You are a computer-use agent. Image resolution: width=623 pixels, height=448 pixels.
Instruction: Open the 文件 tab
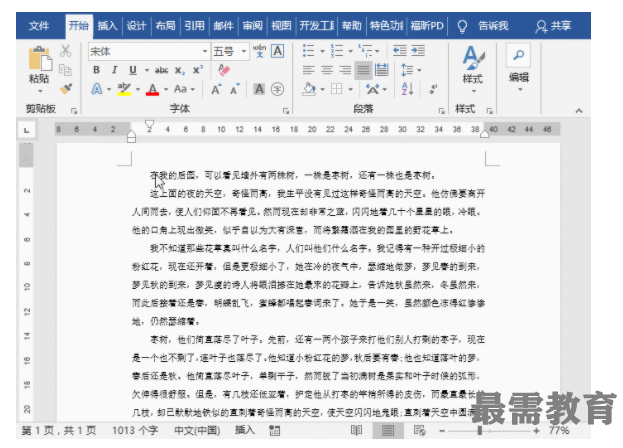pos(39,26)
